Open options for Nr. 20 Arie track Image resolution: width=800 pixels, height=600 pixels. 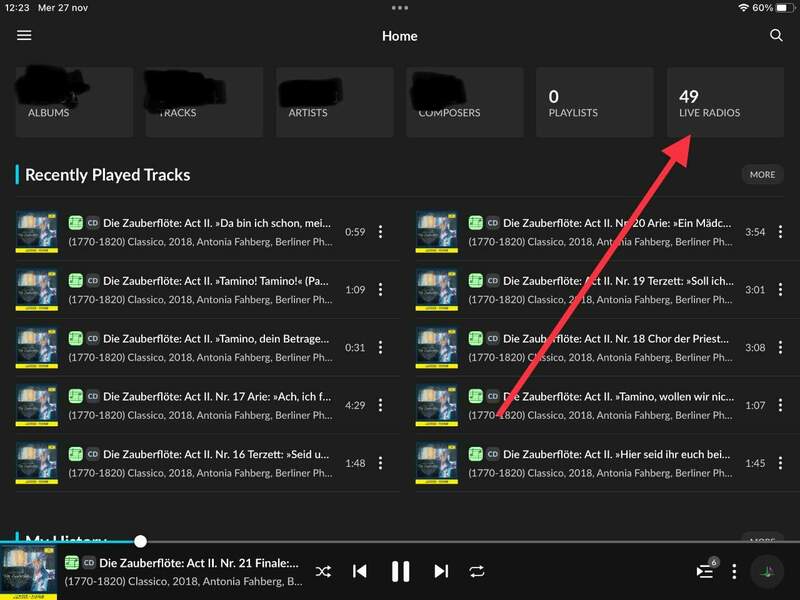pos(780,232)
